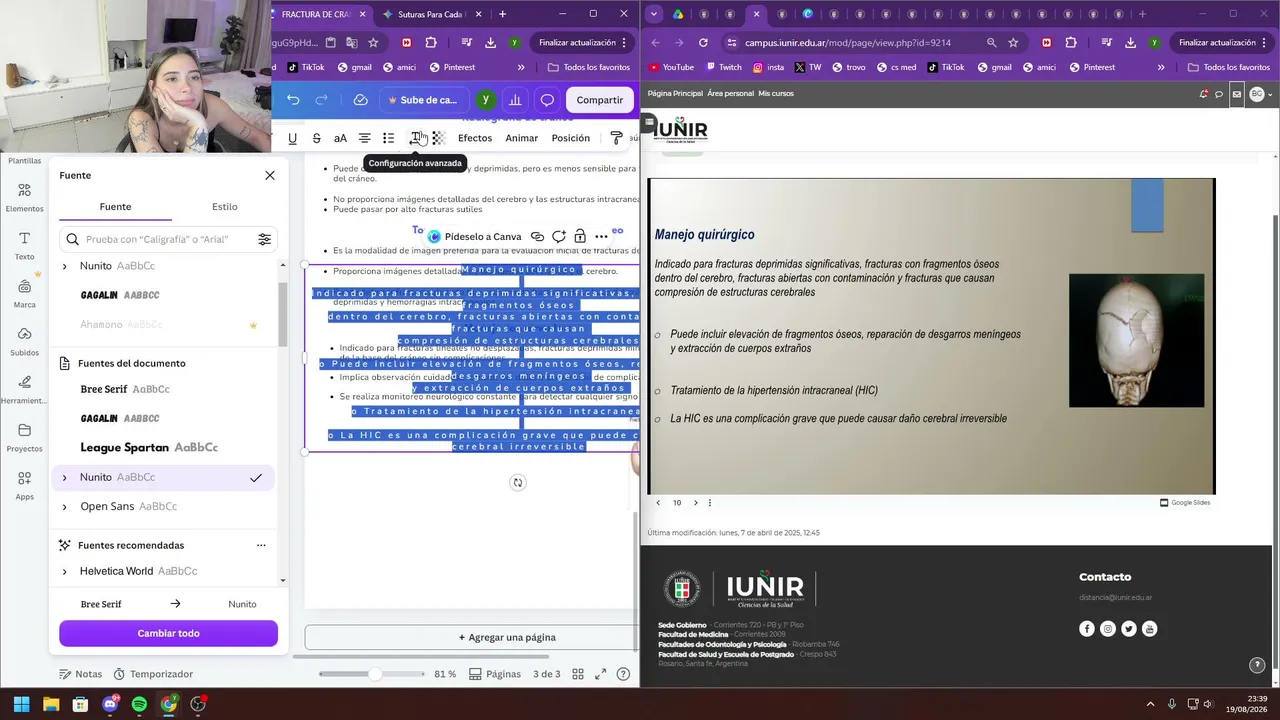1280x720 pixels.
Task: Open Posición in text toolbar
Action: [x=570, y=138]
